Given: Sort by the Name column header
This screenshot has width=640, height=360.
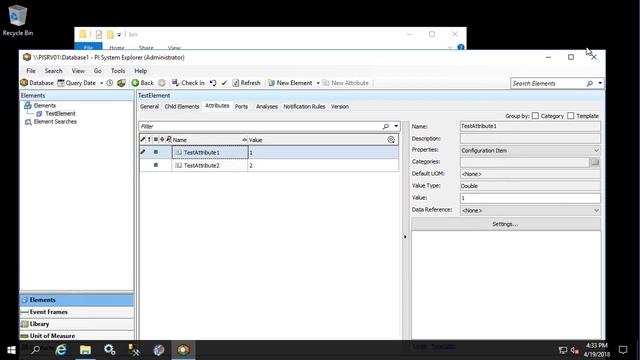Looking at the screenshot, I should point(209,140).
